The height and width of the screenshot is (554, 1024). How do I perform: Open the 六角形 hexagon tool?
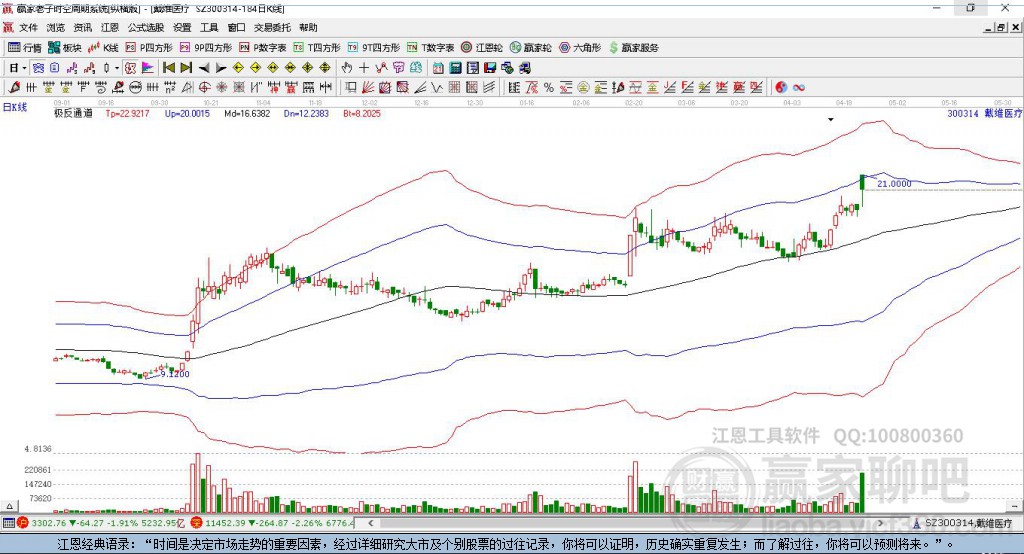tap(580, 48)
